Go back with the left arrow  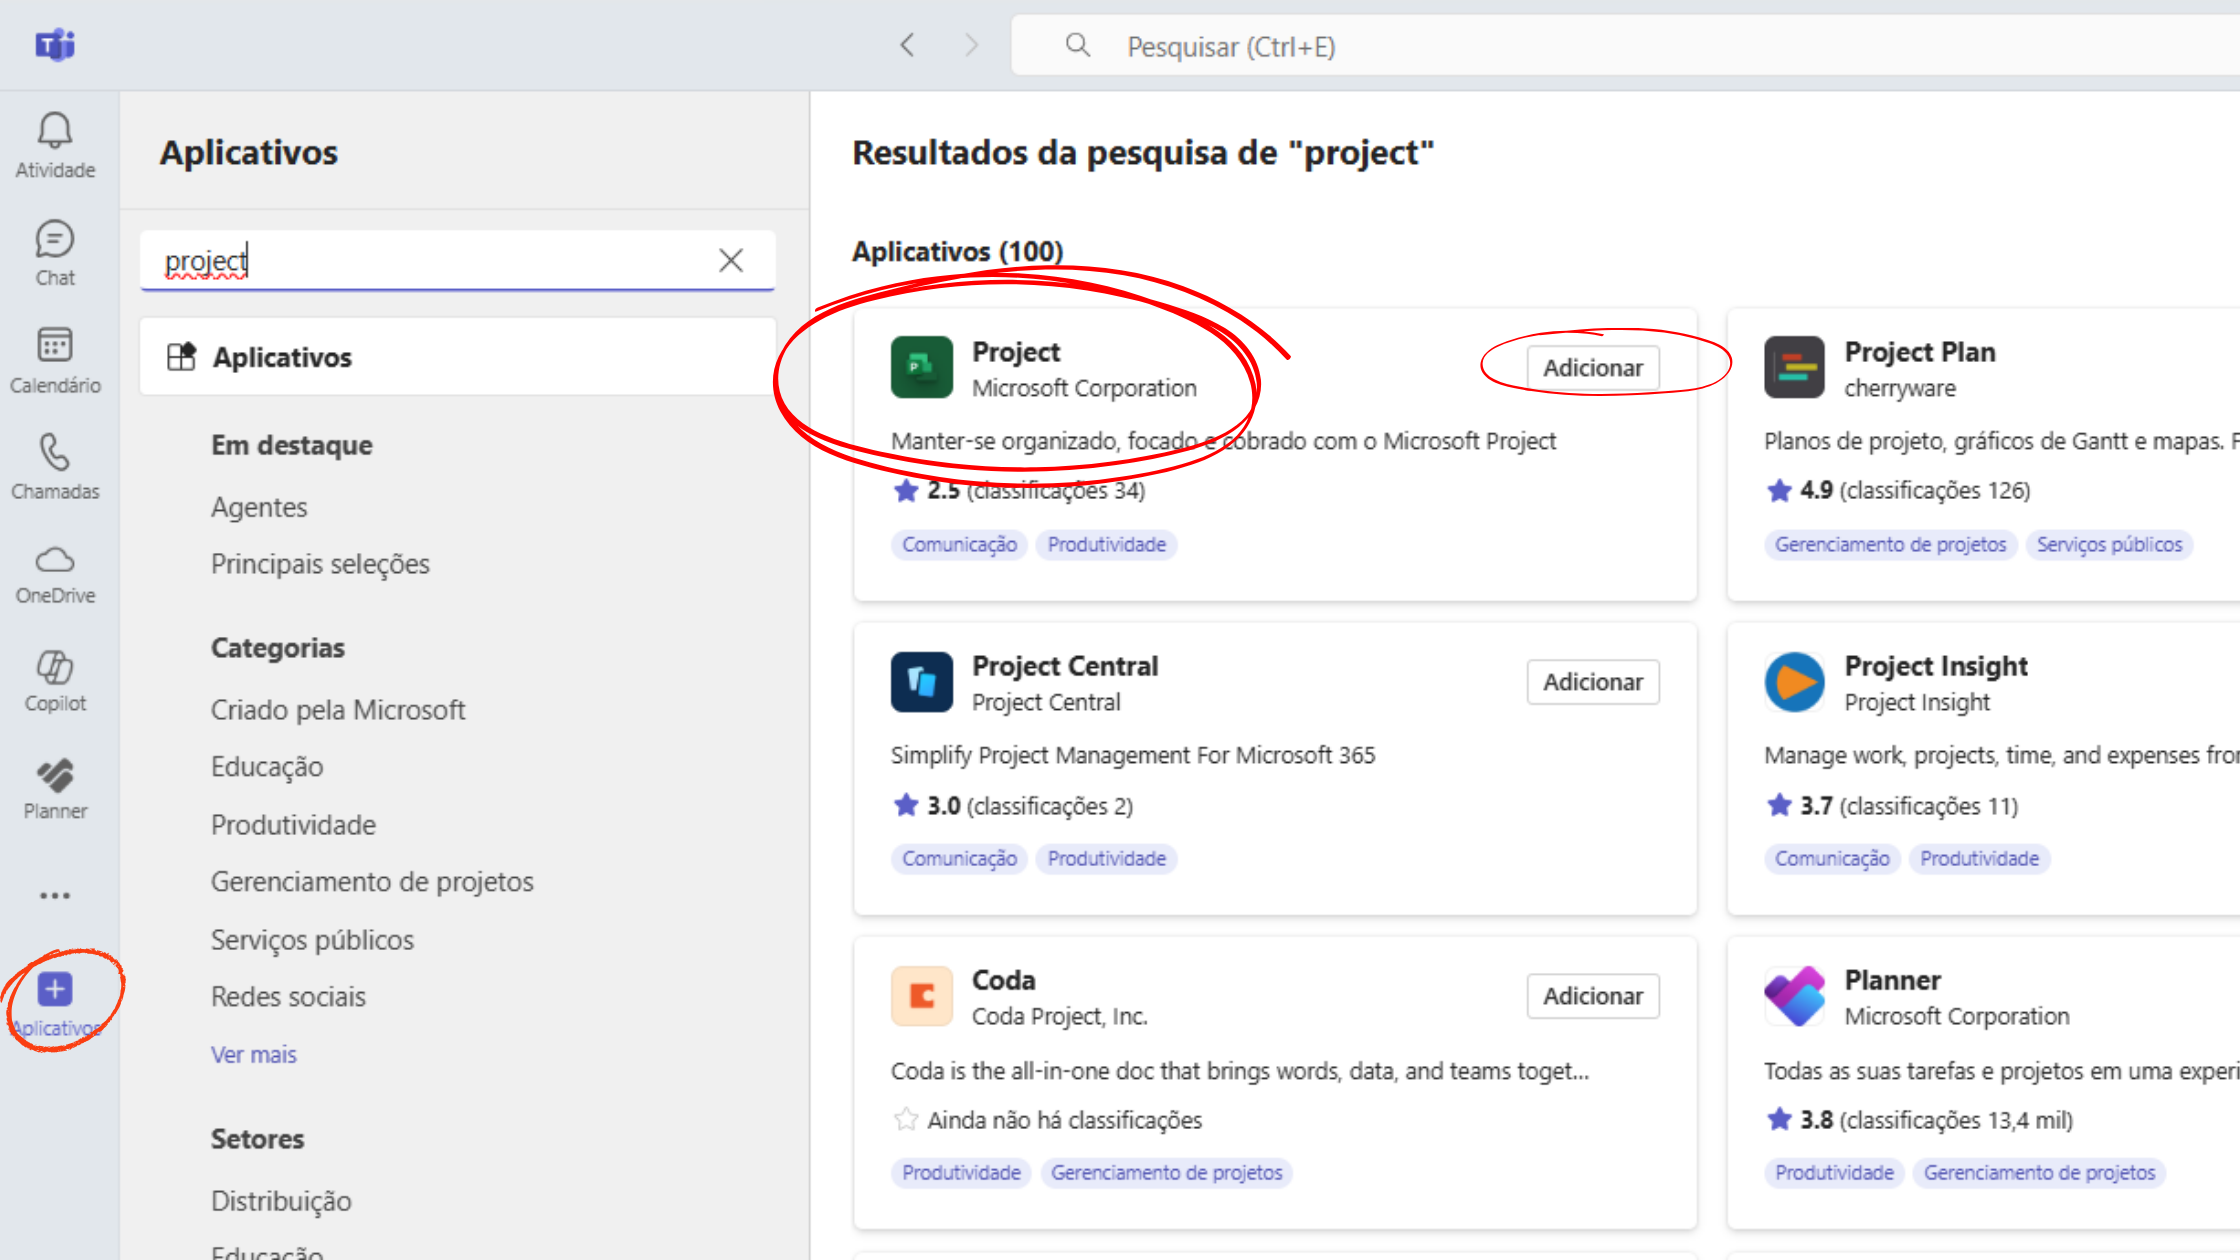pos(907,45)
